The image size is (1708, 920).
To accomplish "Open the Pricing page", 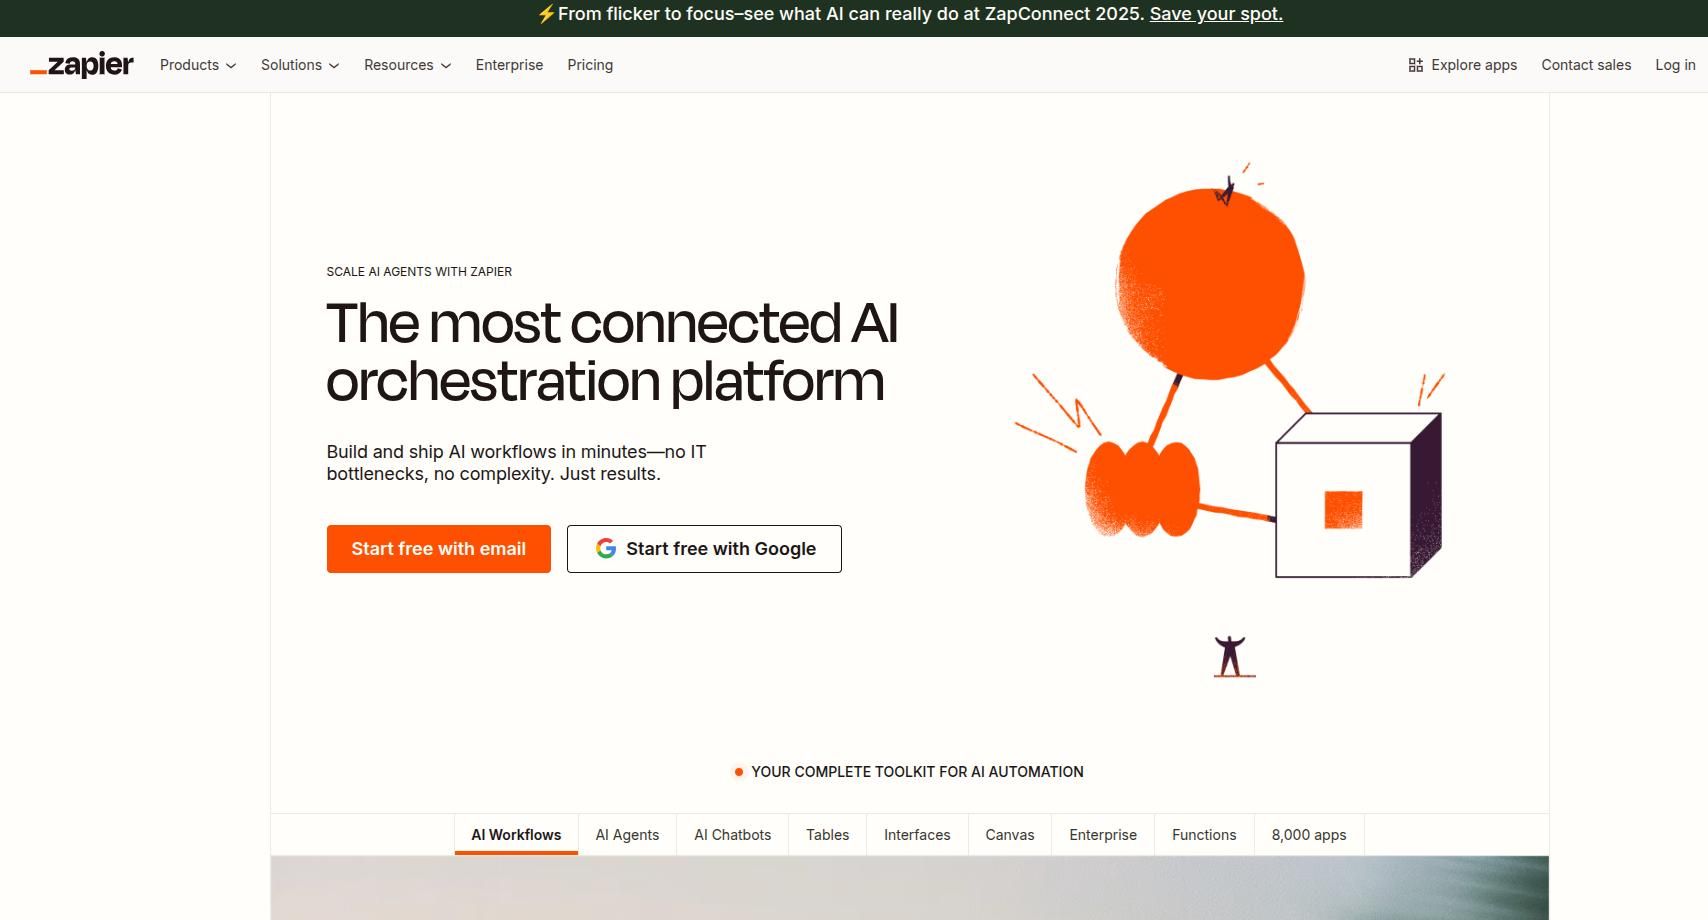I will click(x=590, y=65).
